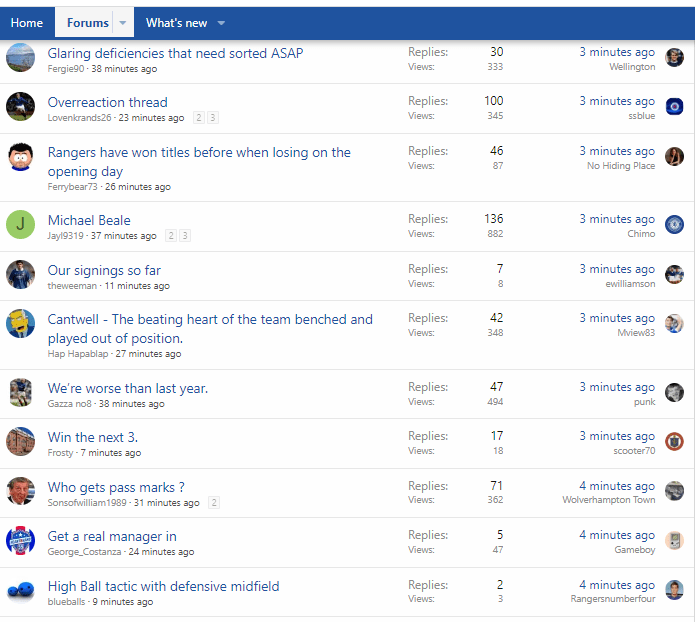695x622 pixels.
Task: Open the Michael Beale thread
Action: tap(89, 220)
